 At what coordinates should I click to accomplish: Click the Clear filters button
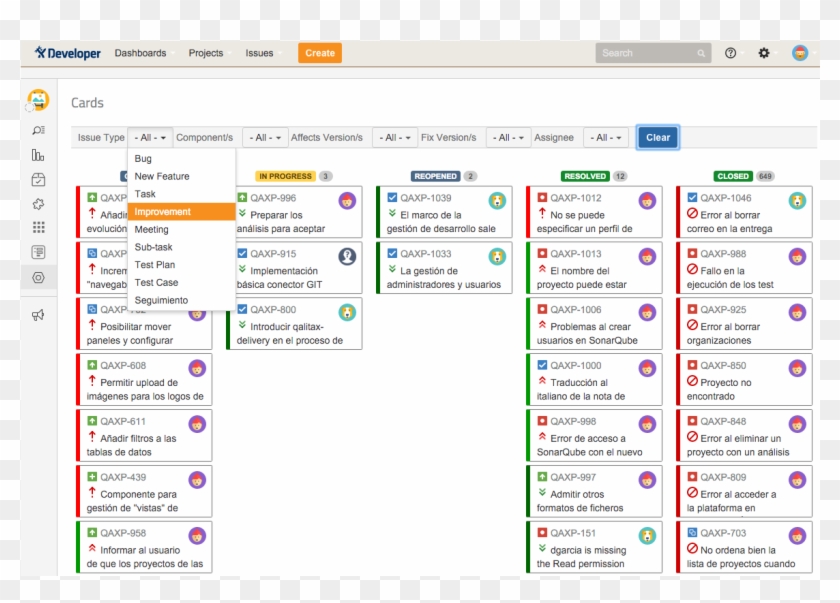(657, 137)
